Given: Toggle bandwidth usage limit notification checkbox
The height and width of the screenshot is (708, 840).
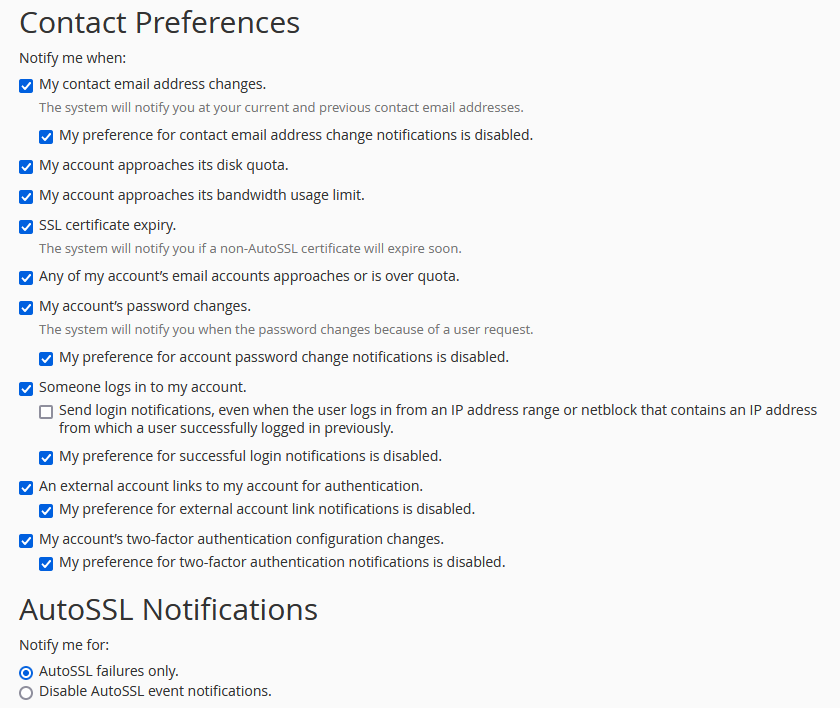Looking at the screenshot, I should [26, 197].
